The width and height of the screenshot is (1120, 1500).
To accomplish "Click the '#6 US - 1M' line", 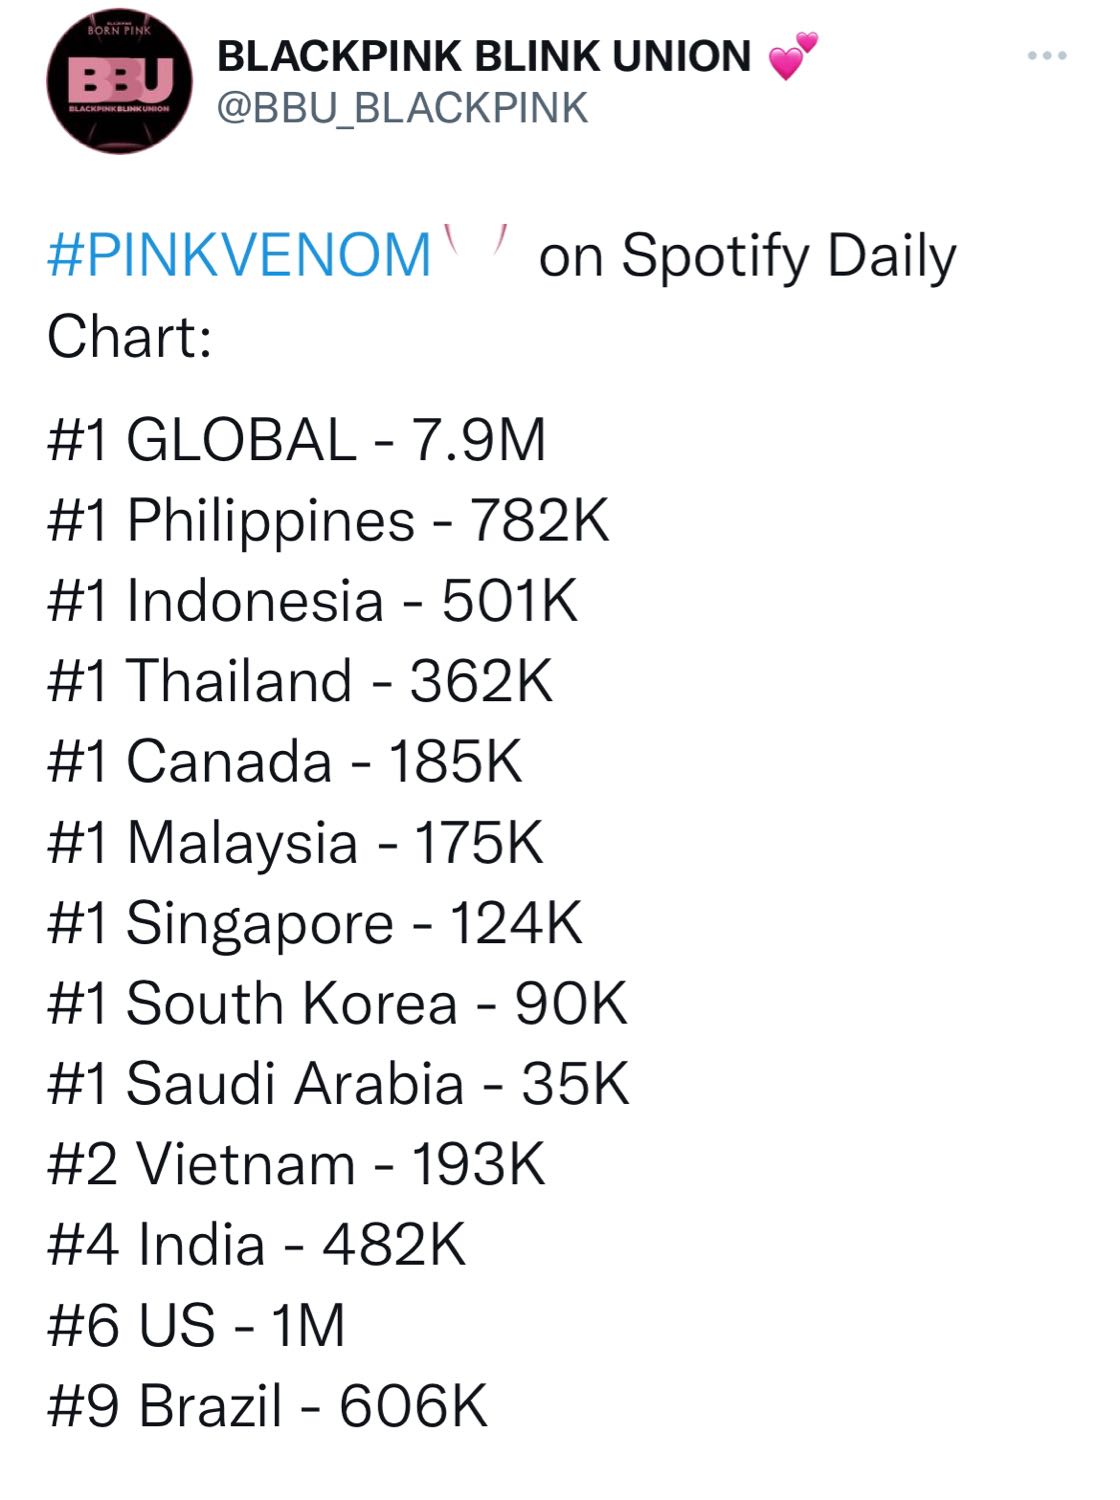I will pos(196,1325).
